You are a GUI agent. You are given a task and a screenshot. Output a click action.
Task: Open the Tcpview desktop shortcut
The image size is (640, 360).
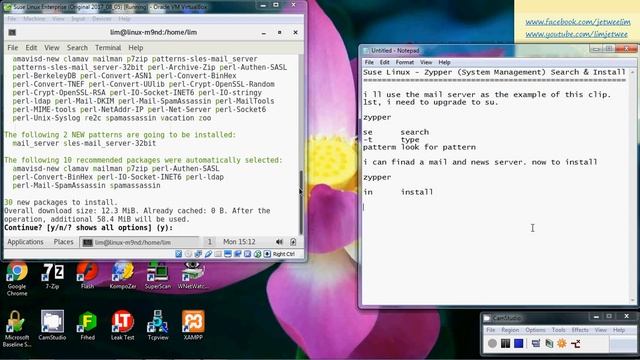pyautogui.click(x=158, y=326)
